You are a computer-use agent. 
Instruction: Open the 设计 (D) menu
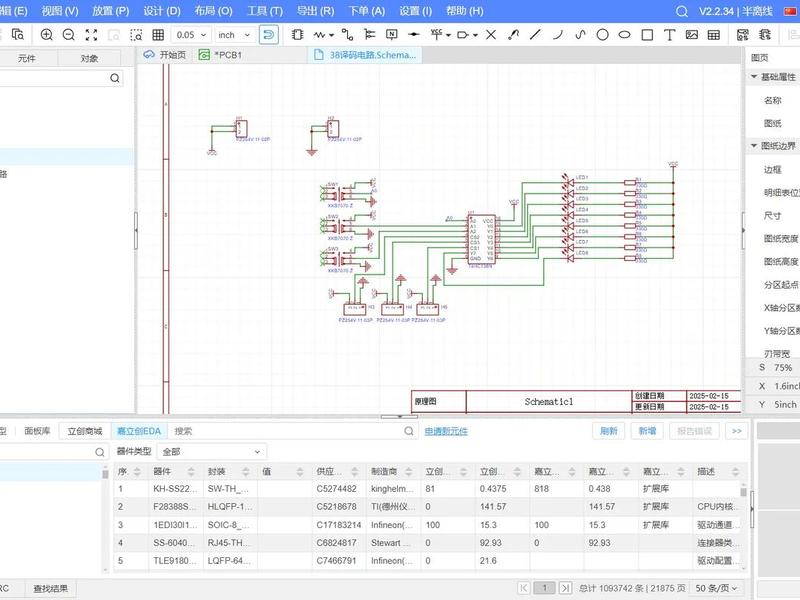(x=162, y=11)
